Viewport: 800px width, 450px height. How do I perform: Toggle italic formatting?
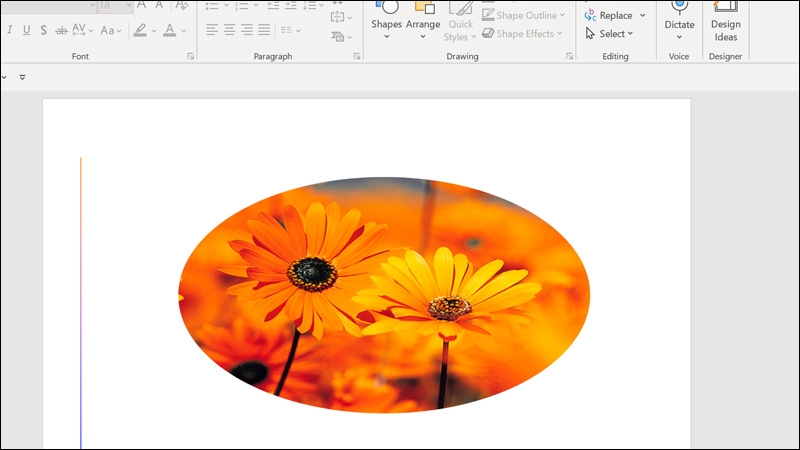(x=10, y=31)
